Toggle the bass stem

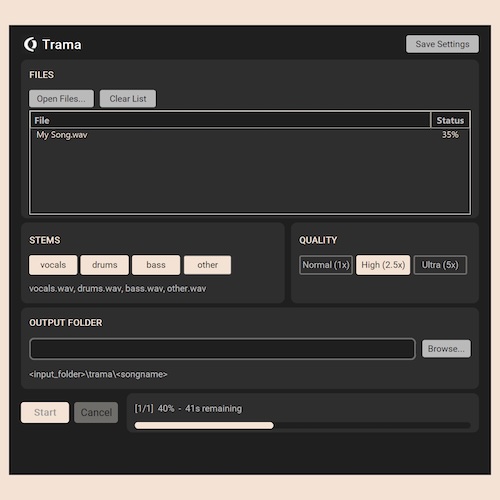pos(156,265)
